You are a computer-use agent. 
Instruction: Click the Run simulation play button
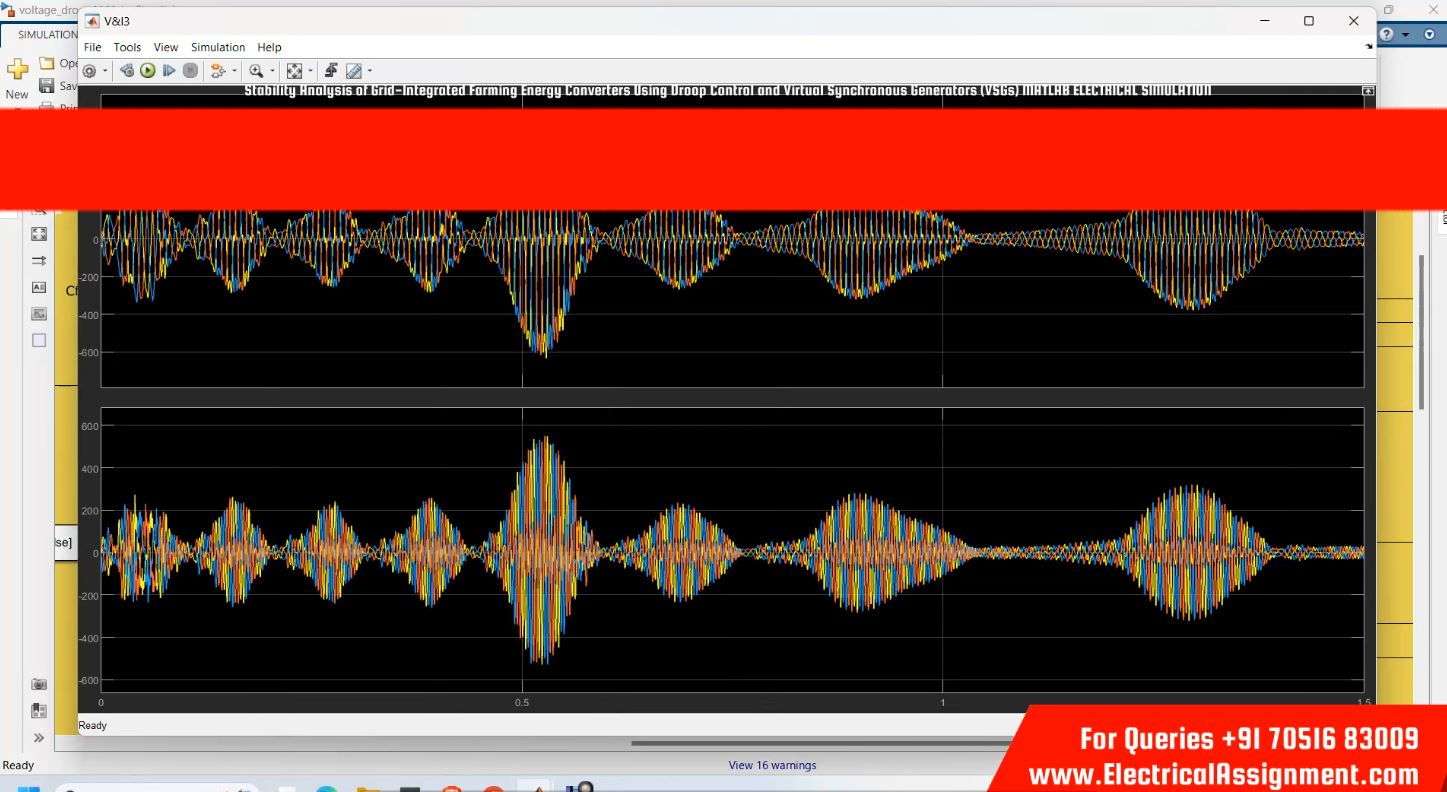click(147, 71)
